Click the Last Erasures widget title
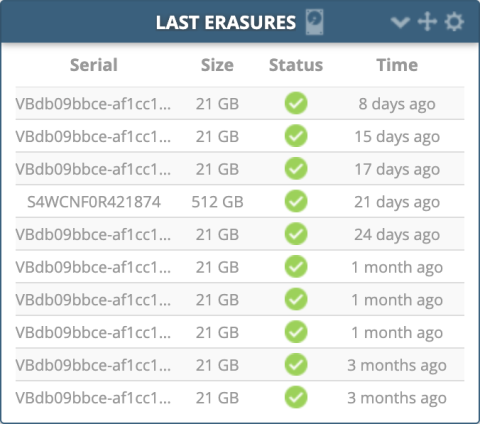The height and width of the screenshot is (424, 480). tap(226, 23)
